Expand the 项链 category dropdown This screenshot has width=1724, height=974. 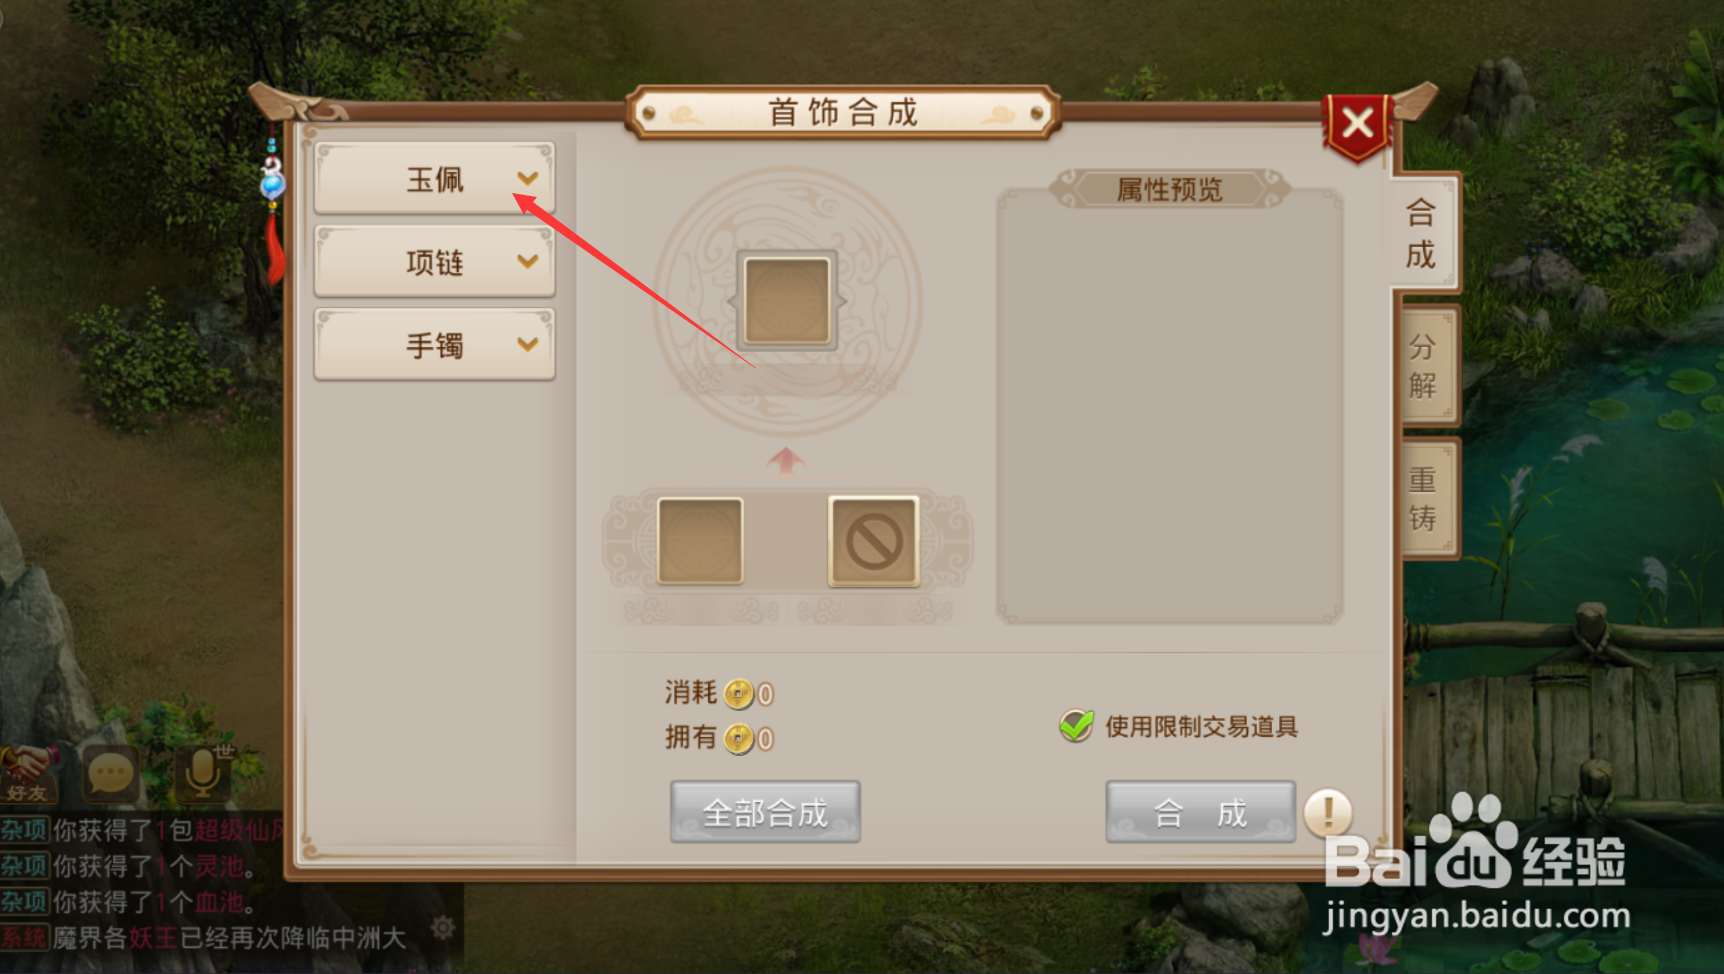point(434,262)
